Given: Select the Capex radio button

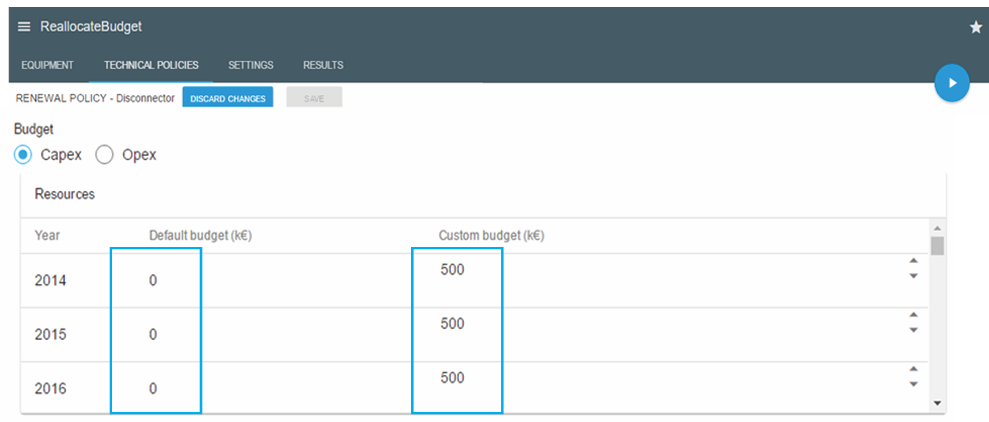Looking at the screenshot, I should pos(24,155).
